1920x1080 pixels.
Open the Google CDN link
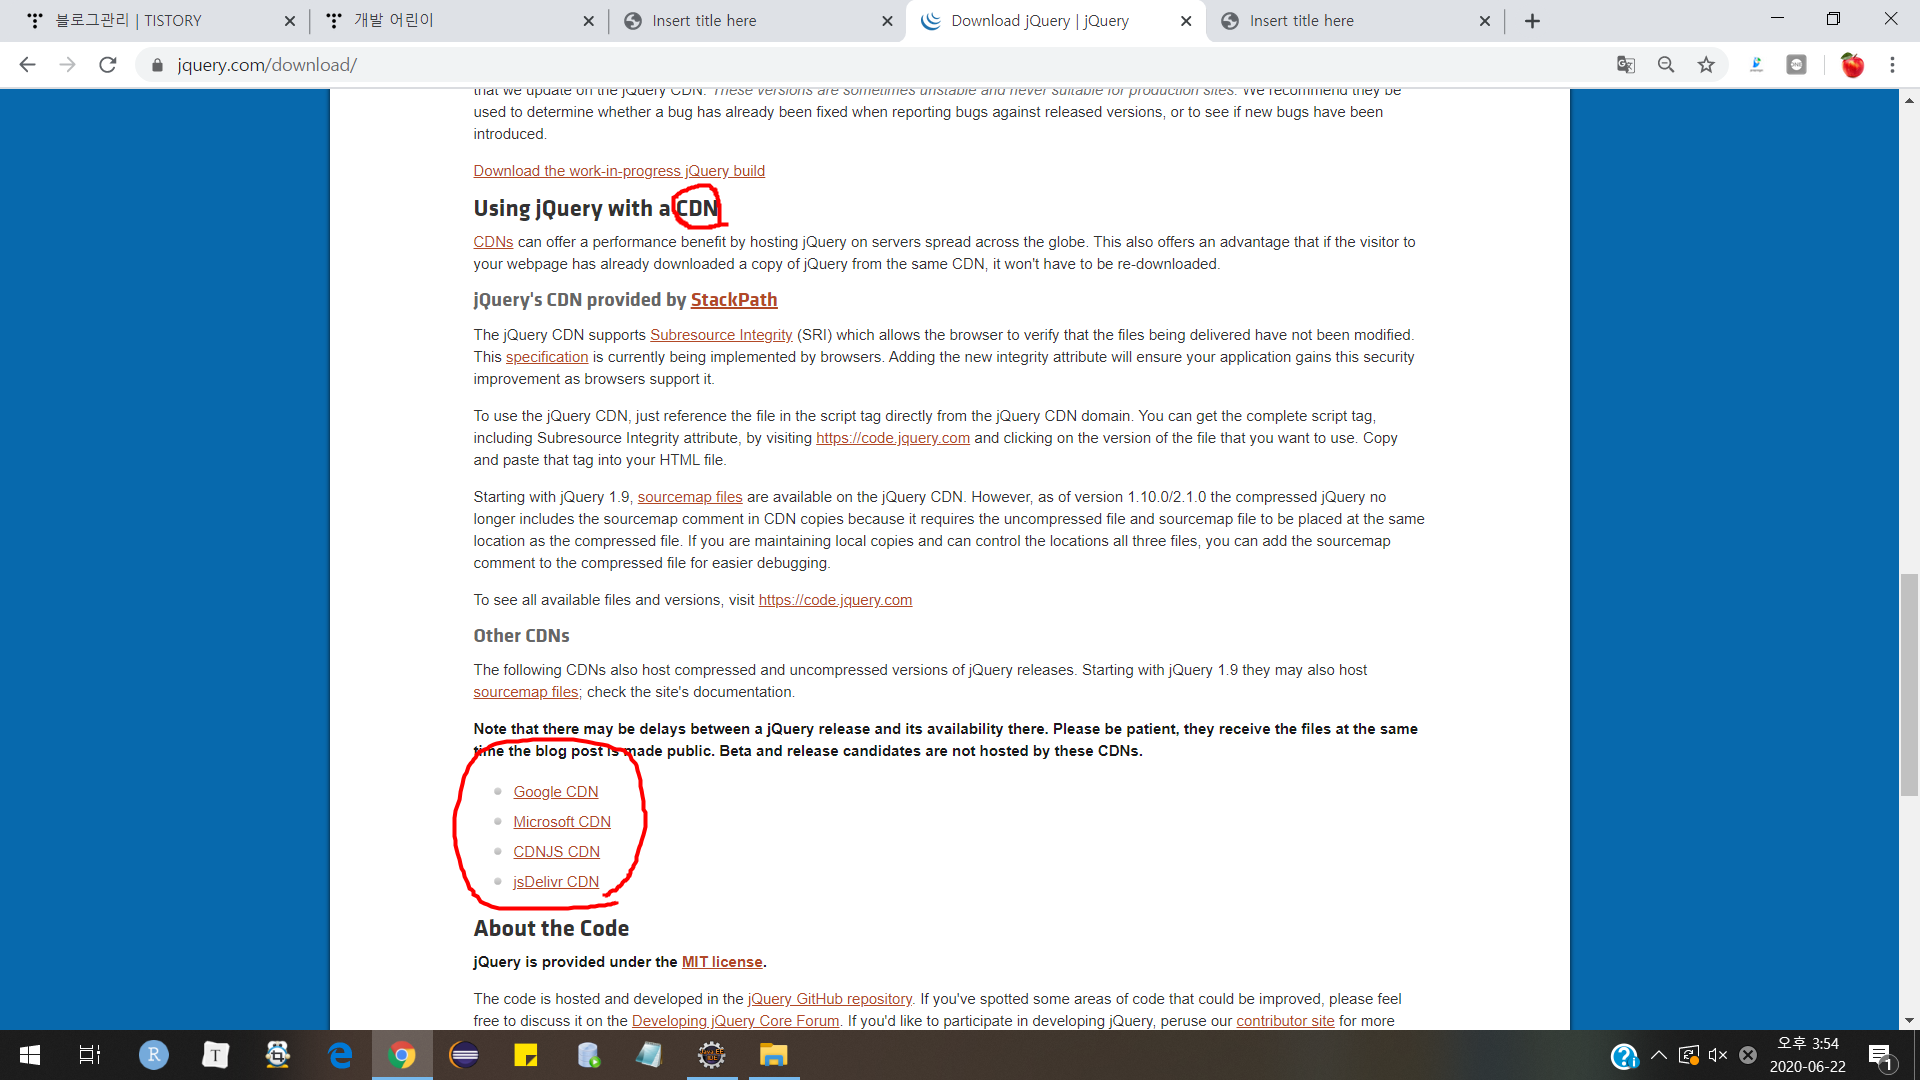[555, 792]
